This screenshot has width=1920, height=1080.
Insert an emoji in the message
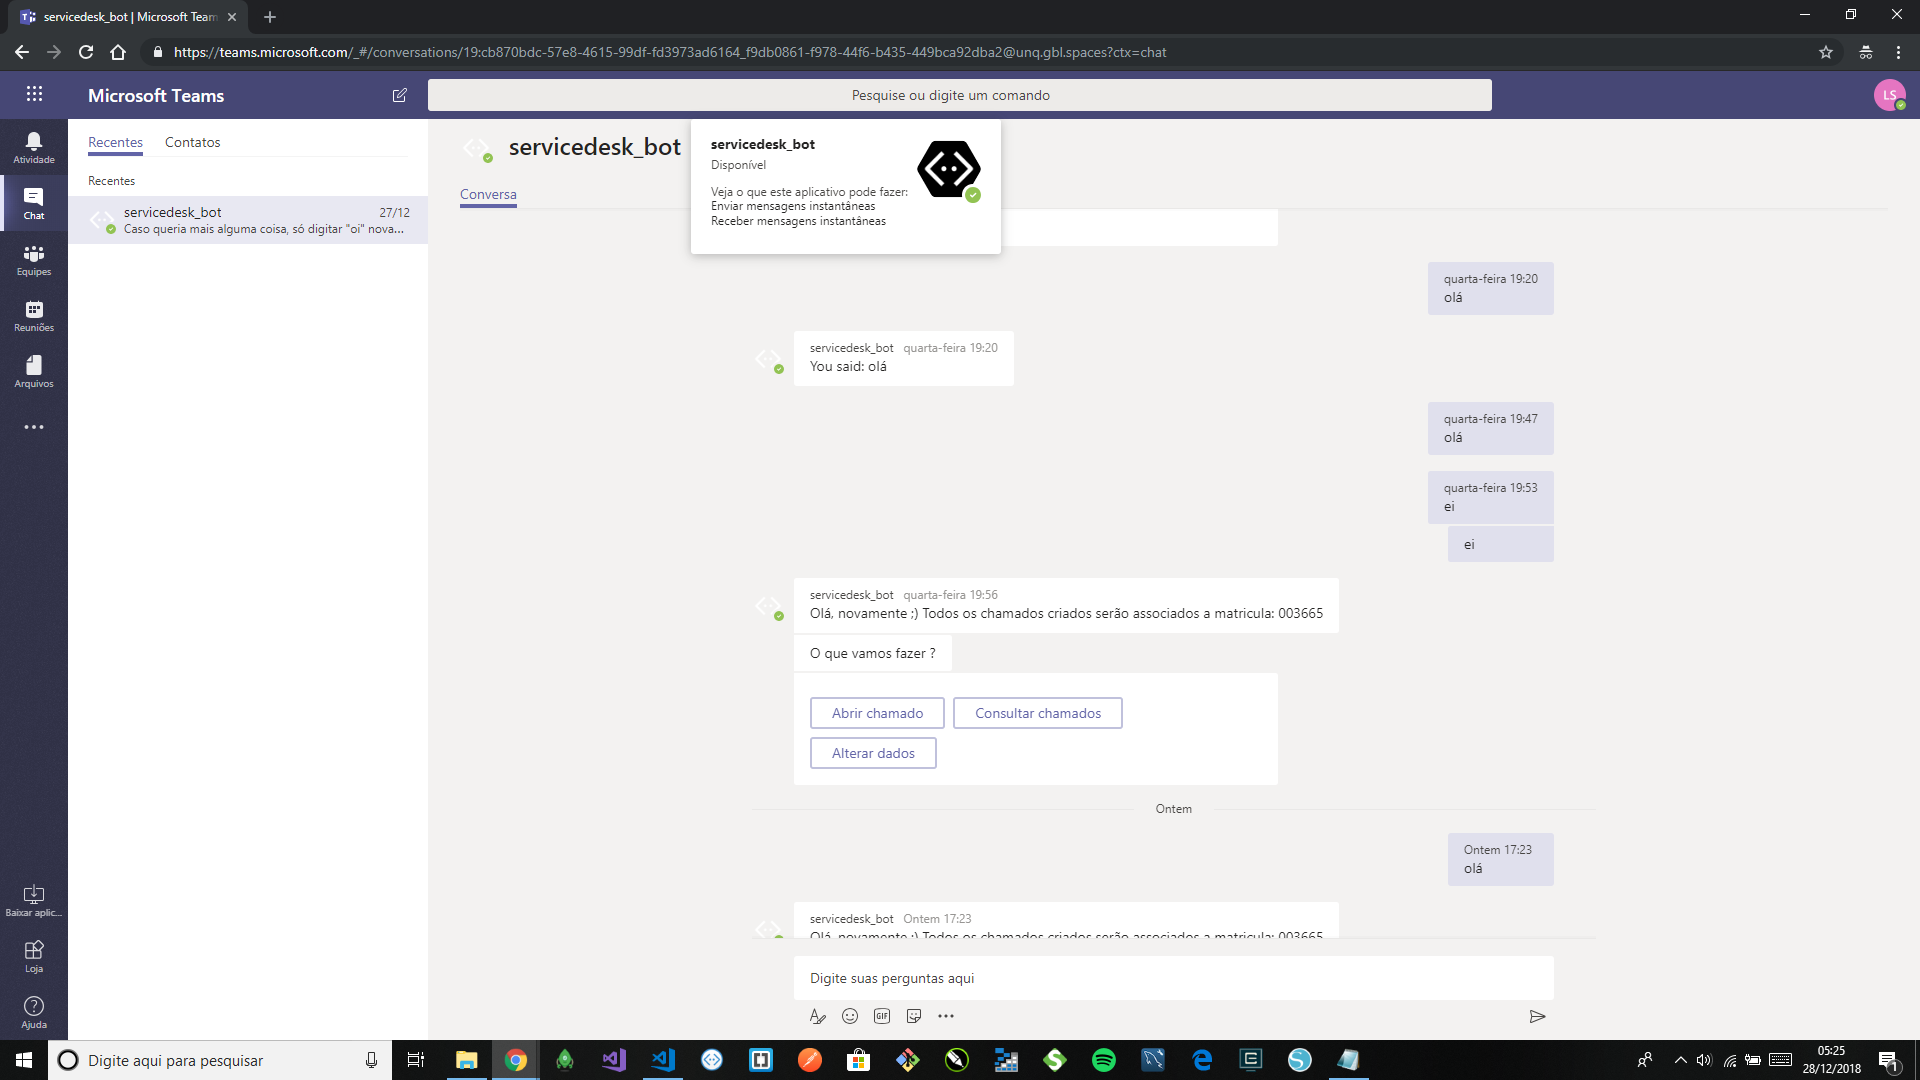[850, 1016]
